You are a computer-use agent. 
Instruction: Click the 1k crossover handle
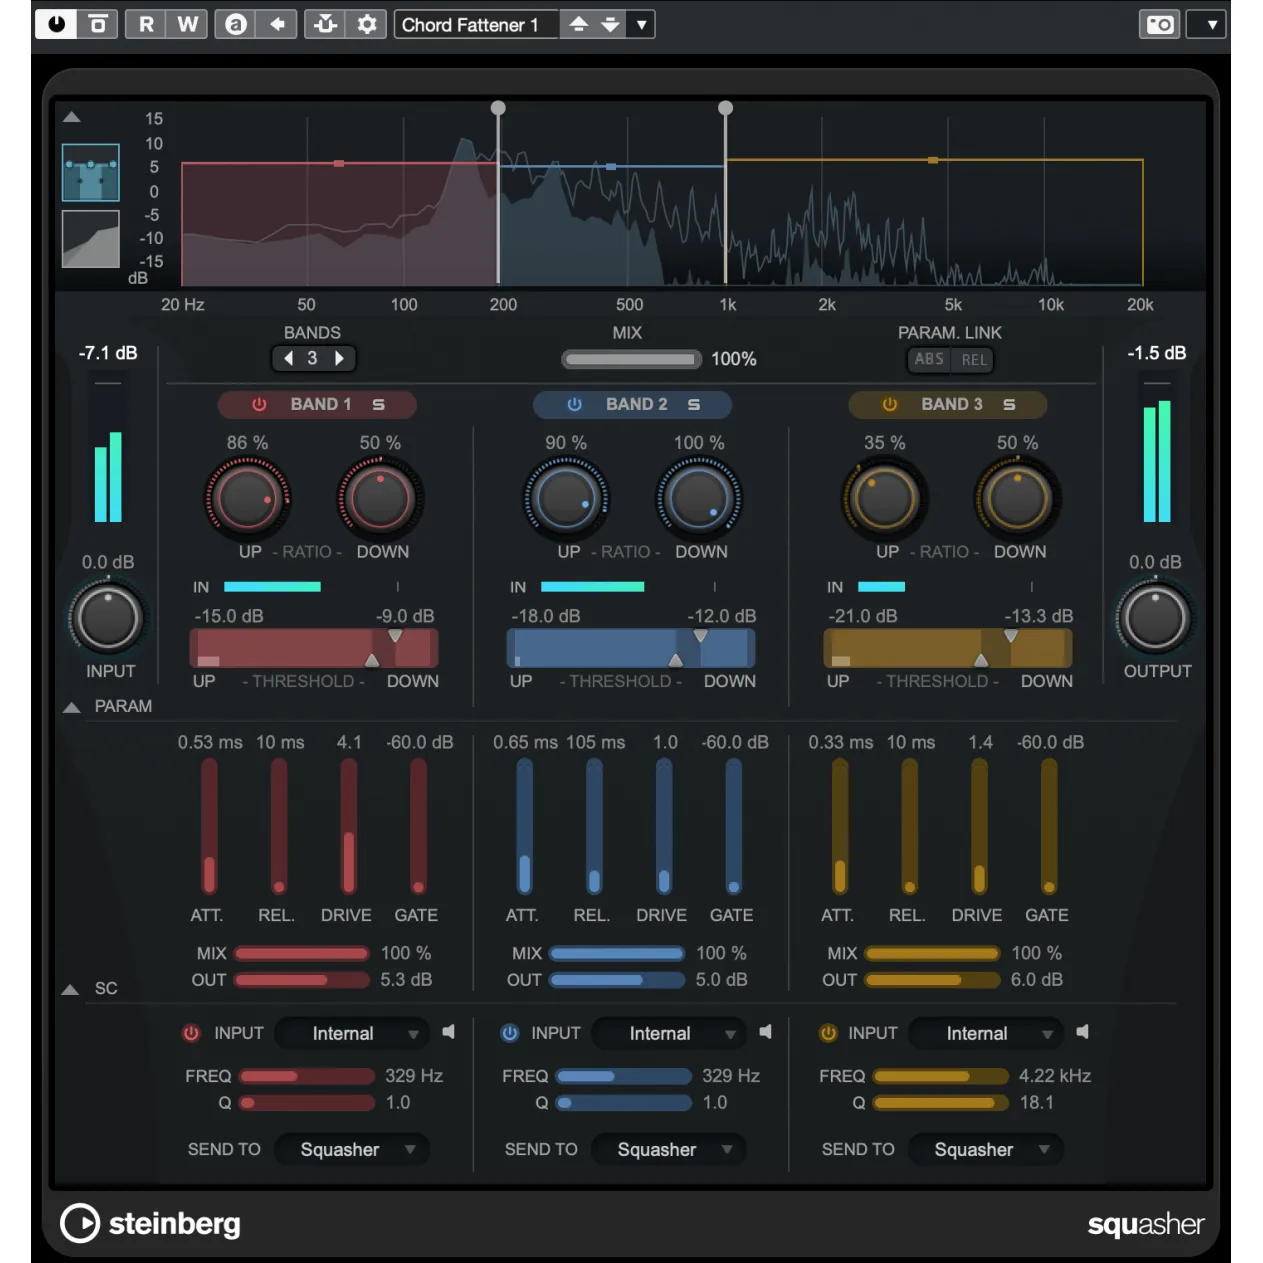click(726, 108)
